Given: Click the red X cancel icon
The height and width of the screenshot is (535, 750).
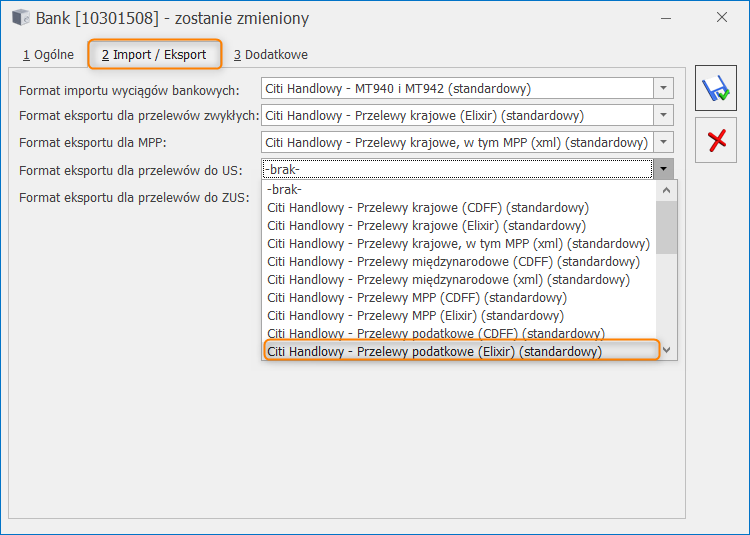Looking at the screenshot, I should click(715, 139).
